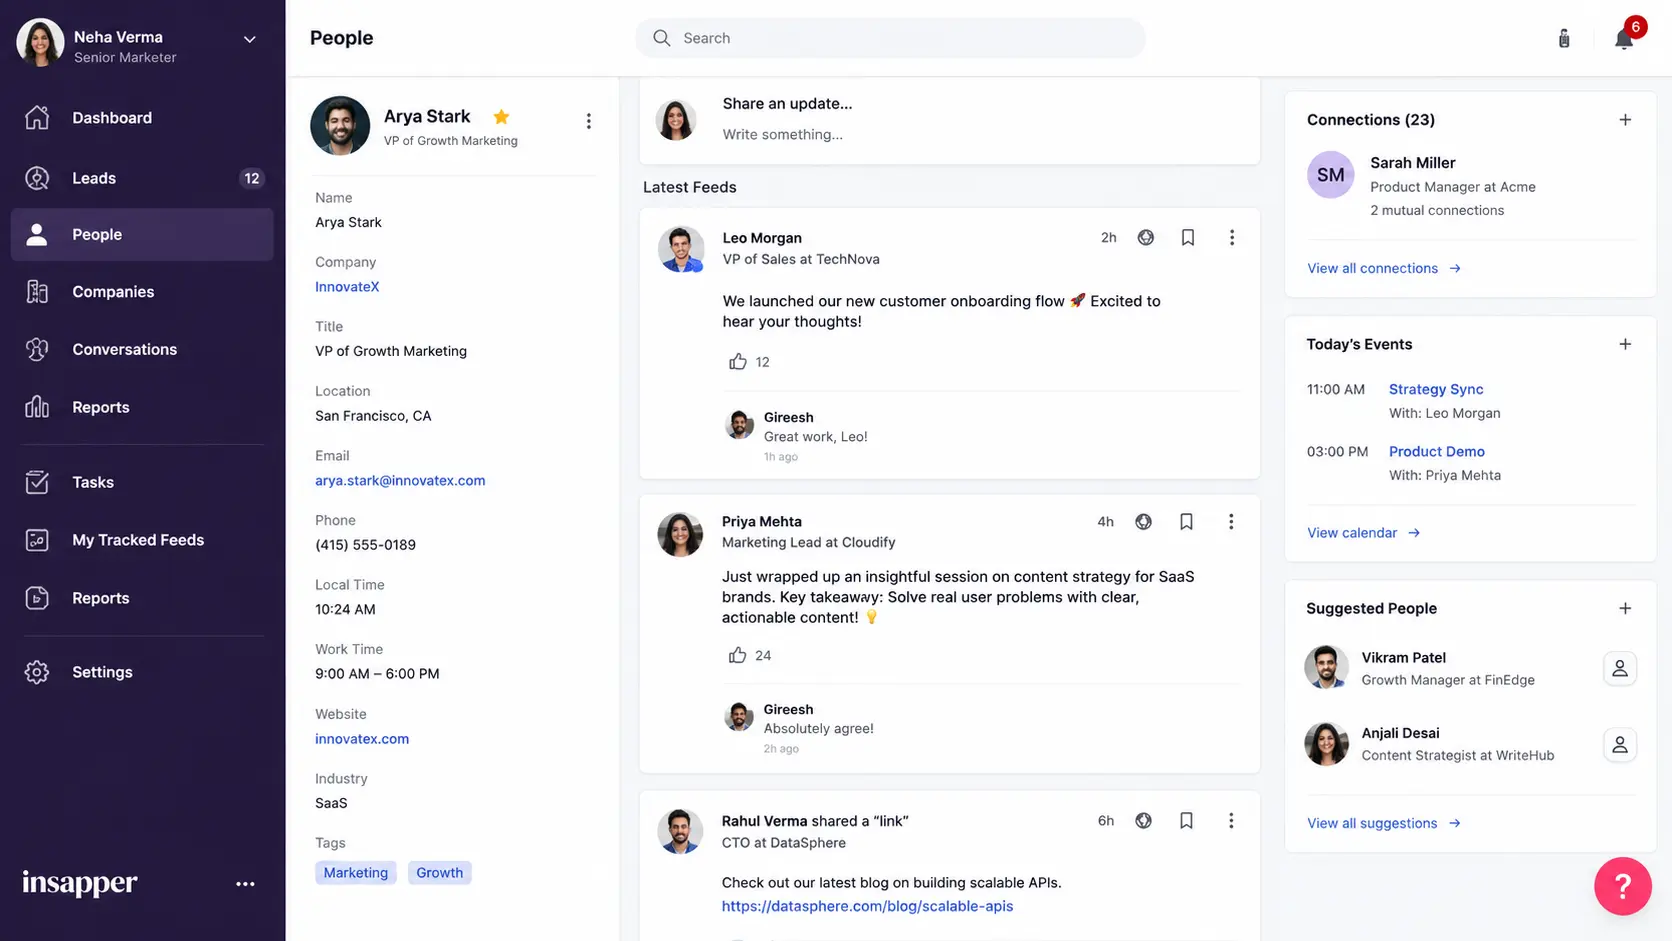Focus the Search field
The height and width of the screenshot is (941, 1672).
click(x=890, y=38)
